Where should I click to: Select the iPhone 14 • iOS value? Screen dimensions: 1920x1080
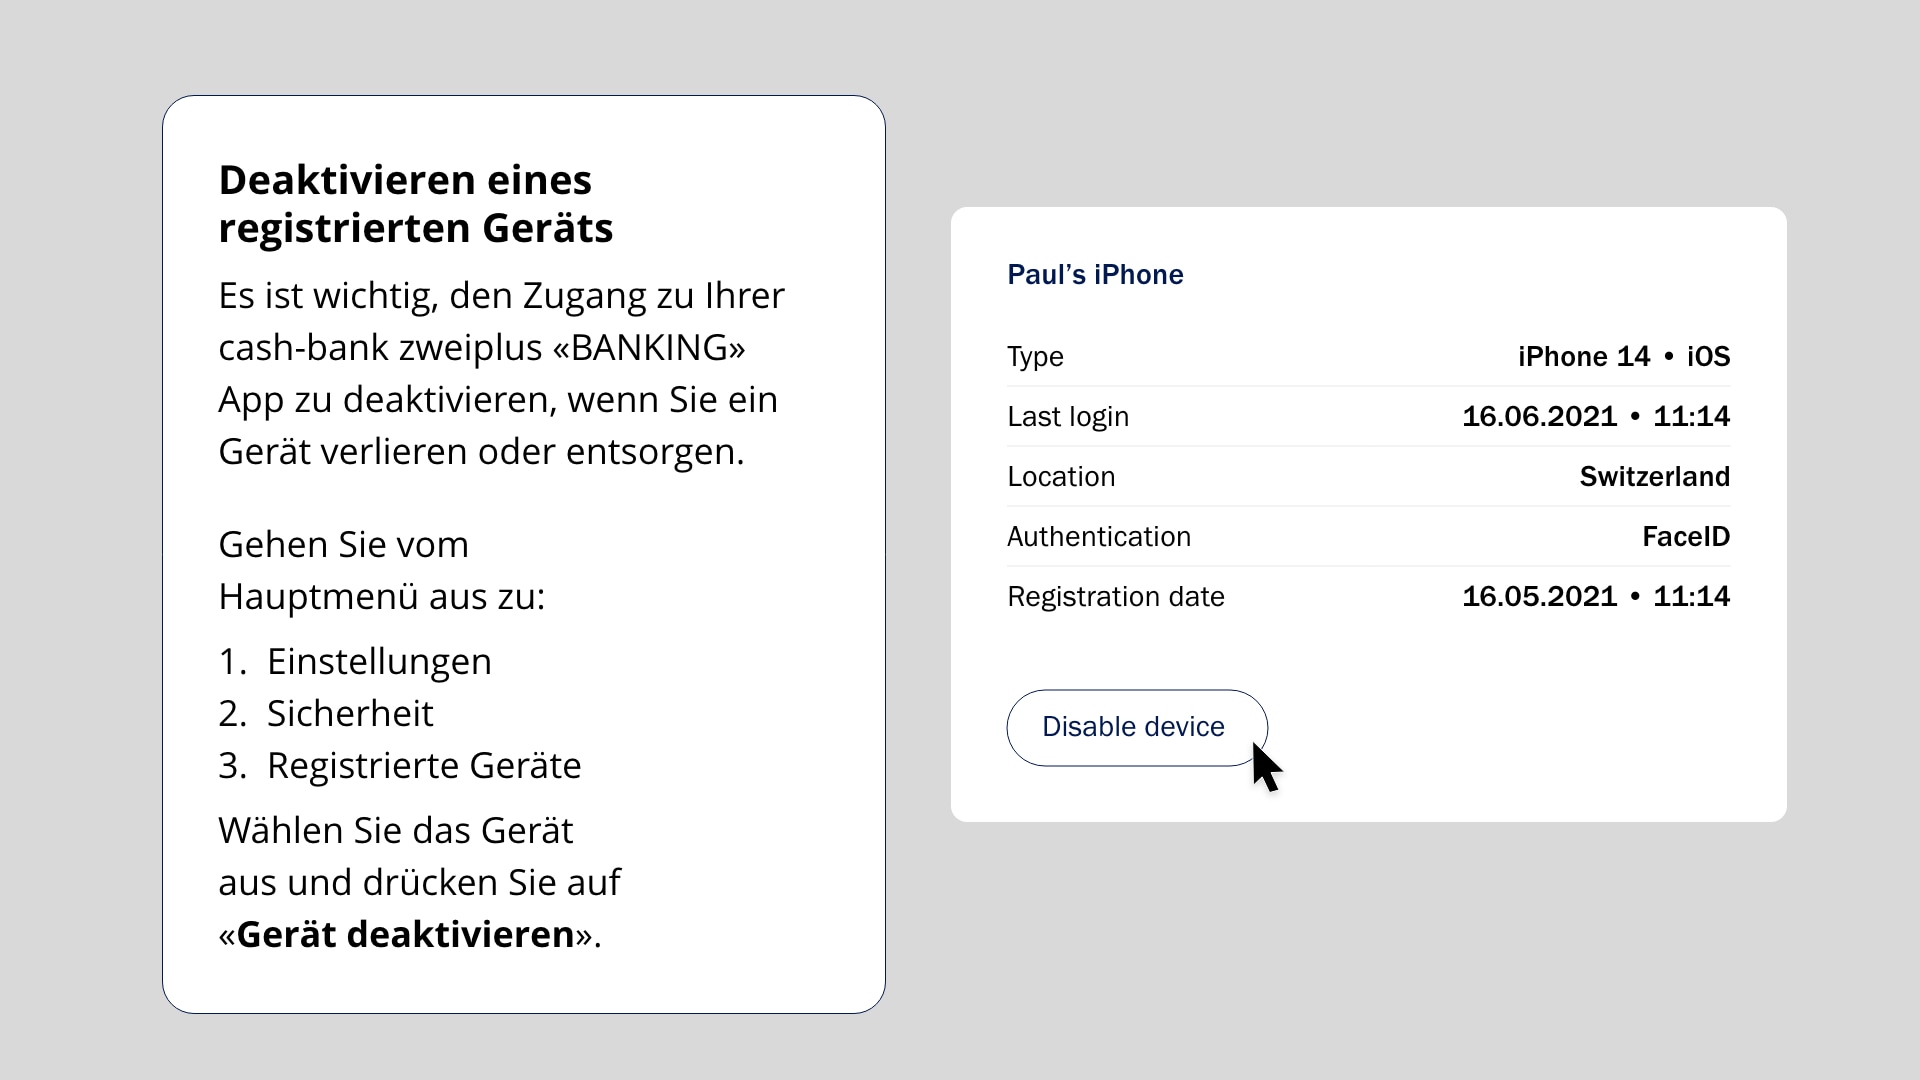pos(1624,357)
